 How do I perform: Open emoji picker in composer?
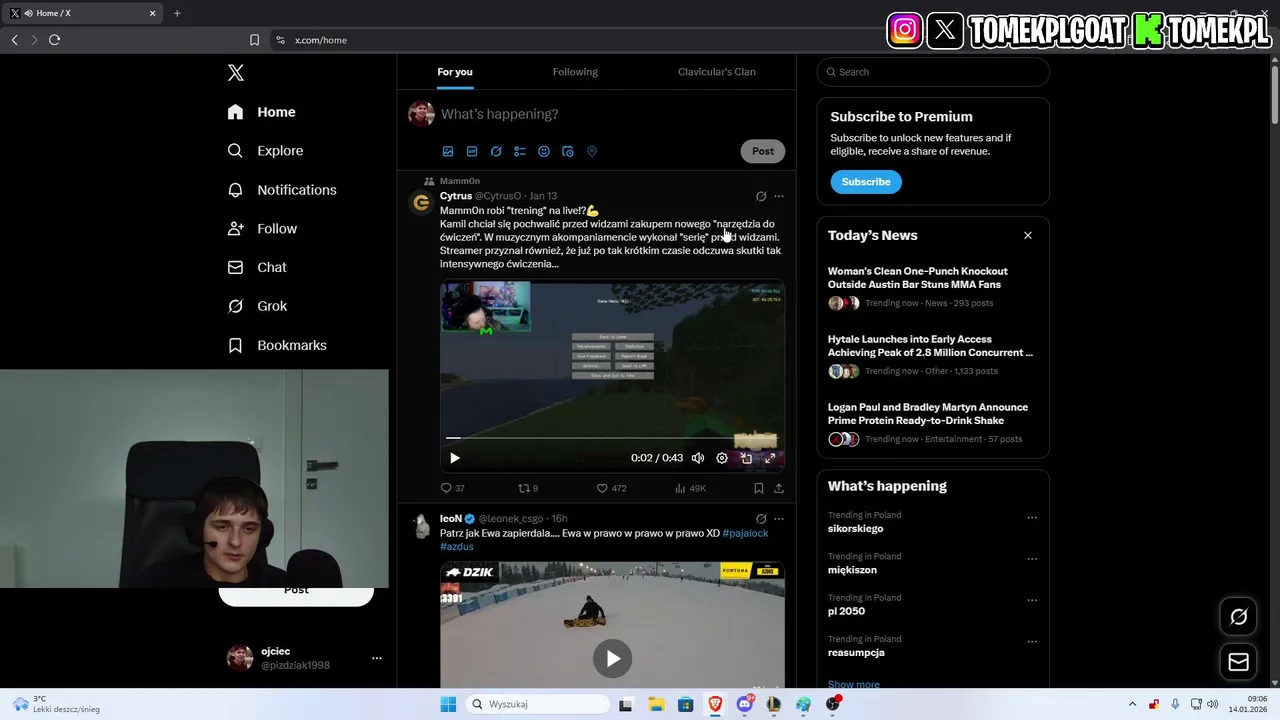pos(544,152)
